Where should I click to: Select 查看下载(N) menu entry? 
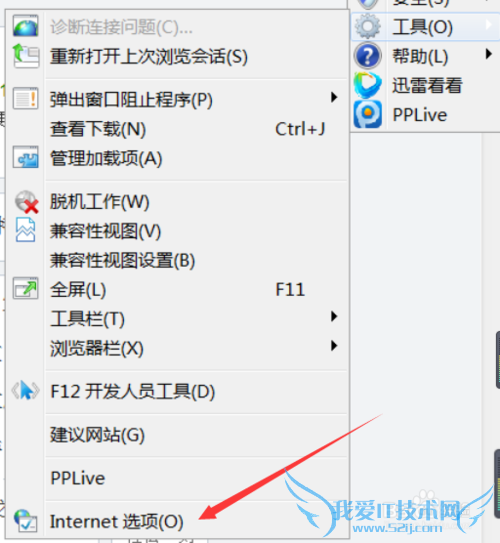(x=197, y=129)
